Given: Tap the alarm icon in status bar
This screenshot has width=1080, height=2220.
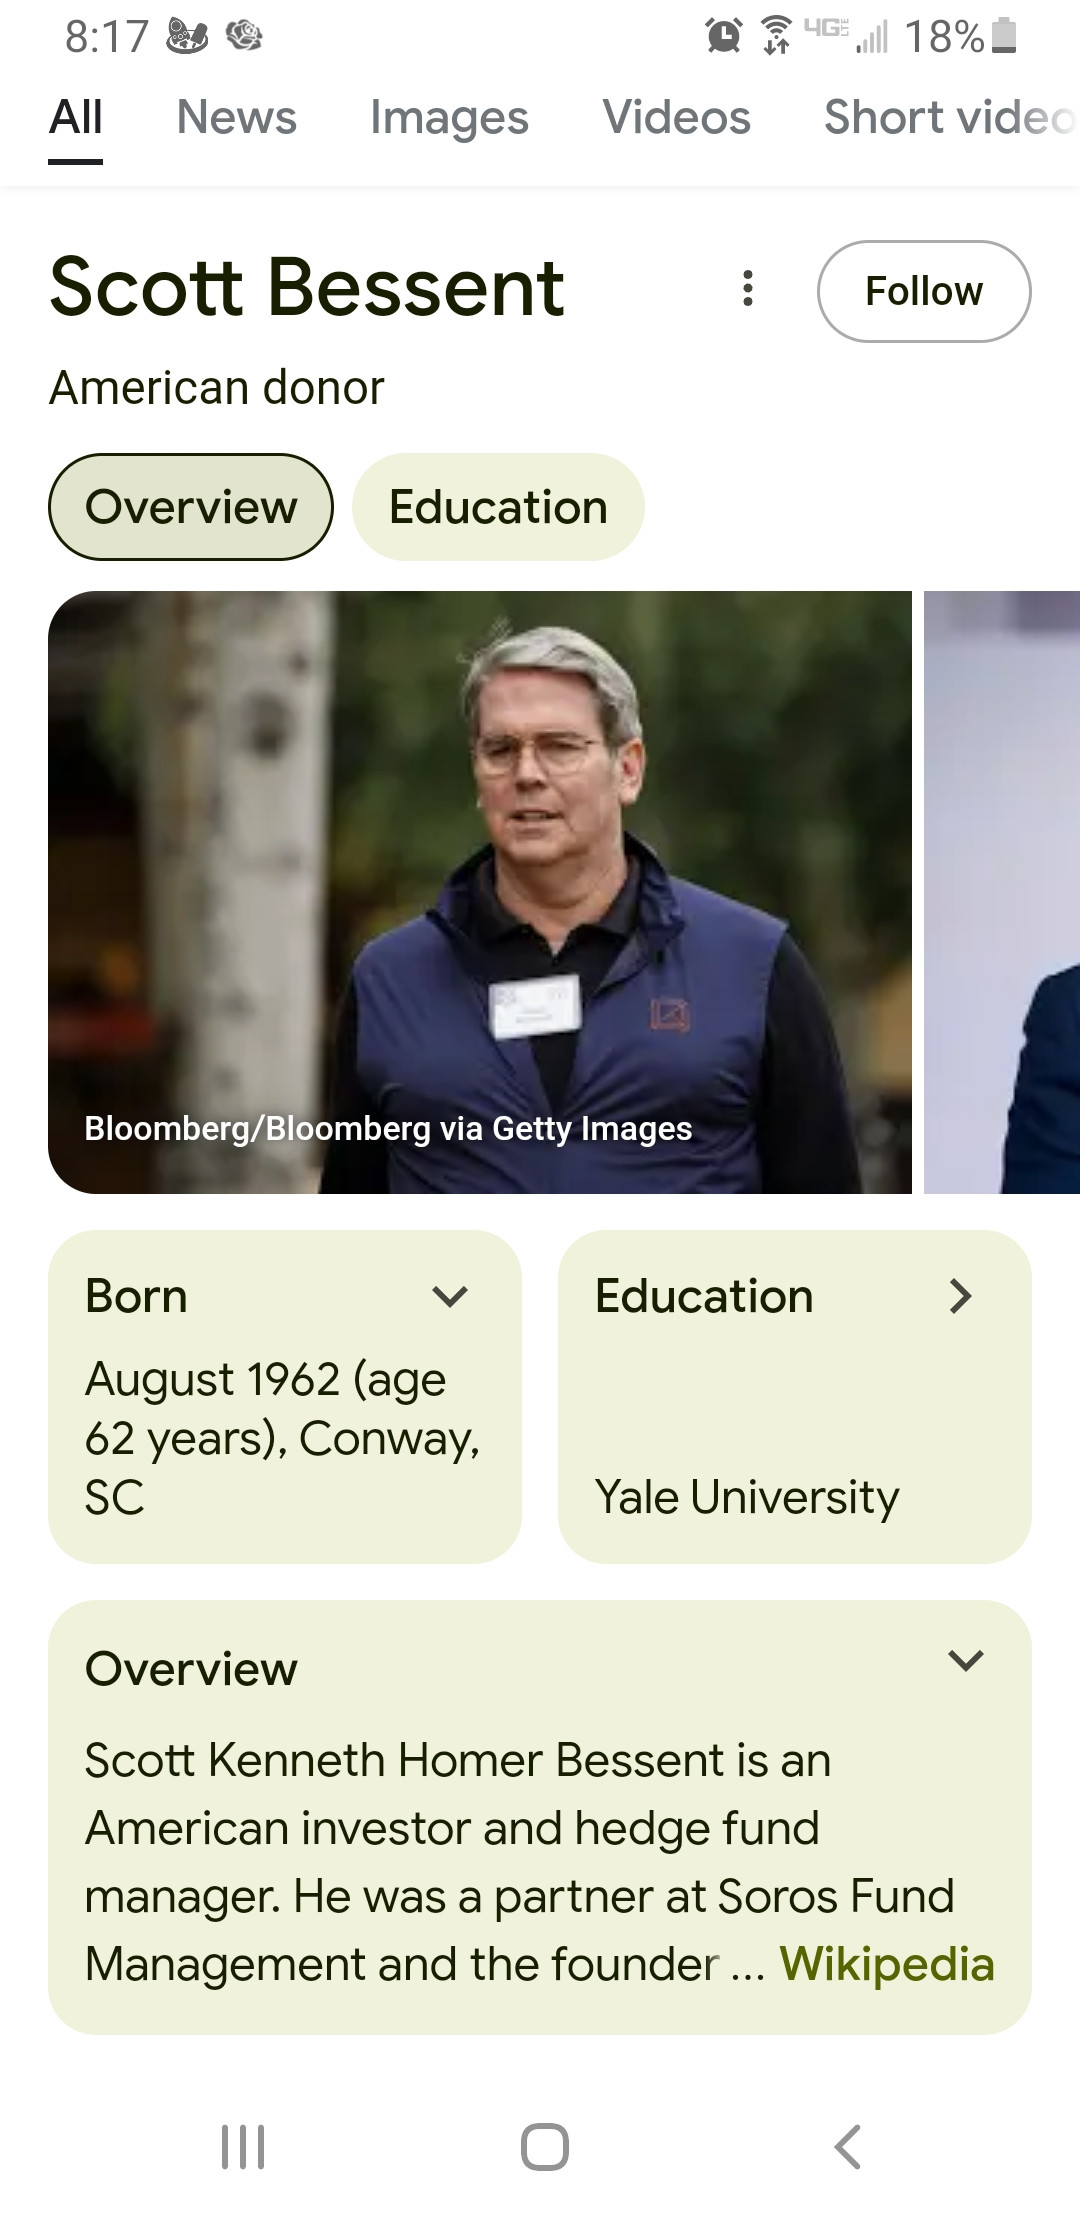Looking at the screenshot, I should point(723,37).
